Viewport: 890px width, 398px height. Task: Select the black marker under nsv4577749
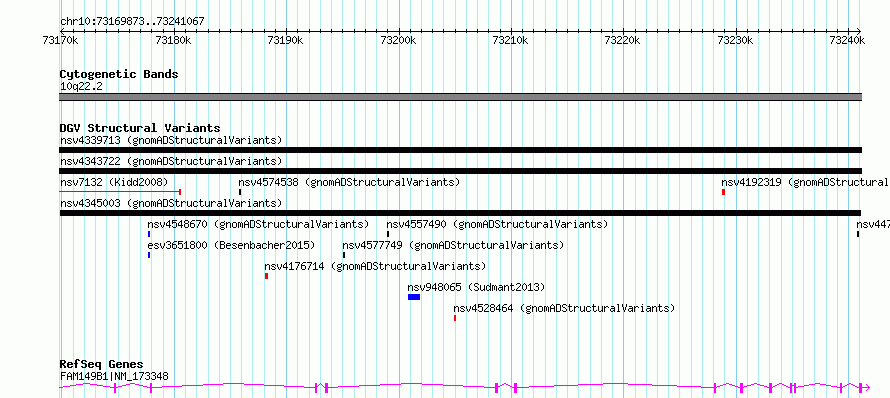click(x=344, y=255)
